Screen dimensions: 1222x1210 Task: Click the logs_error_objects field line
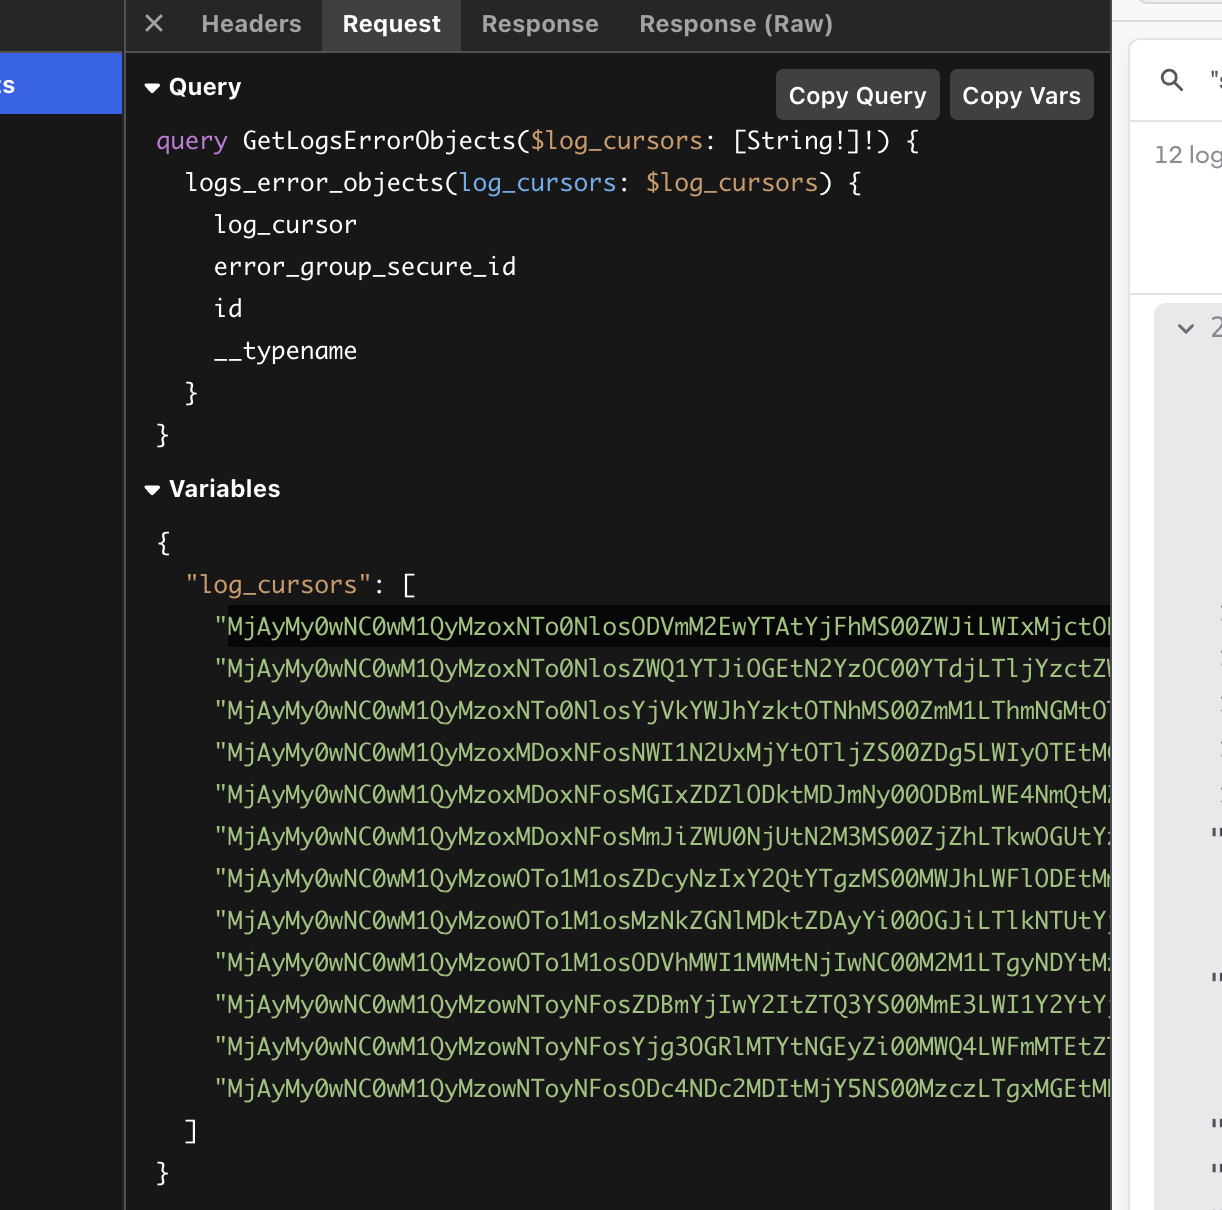click(523, 183)
